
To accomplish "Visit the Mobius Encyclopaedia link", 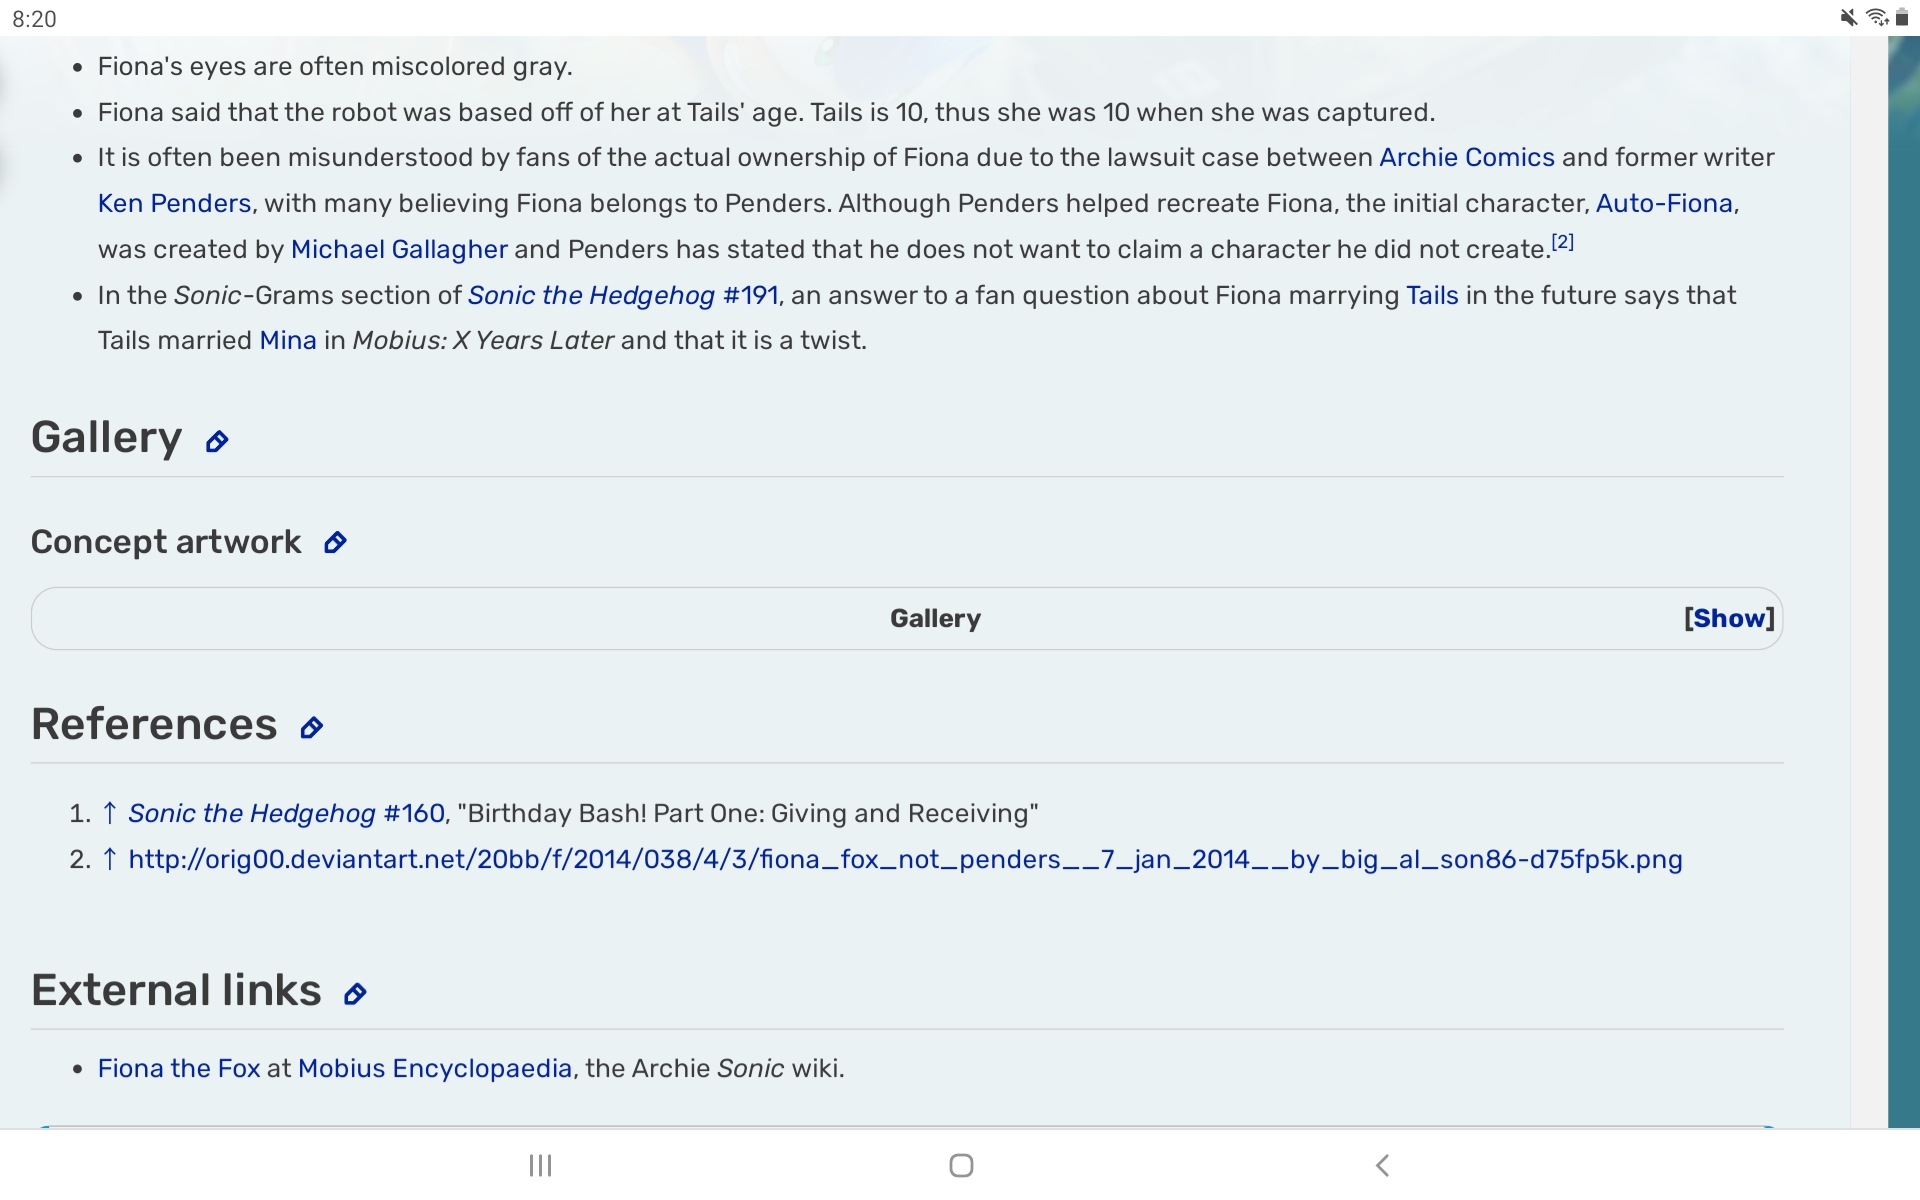I will pos(435,1068).
